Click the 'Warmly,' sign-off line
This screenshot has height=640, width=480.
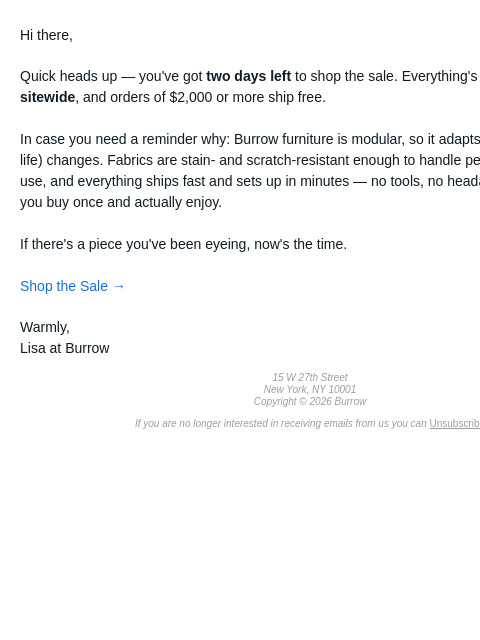tap(45, 327)
